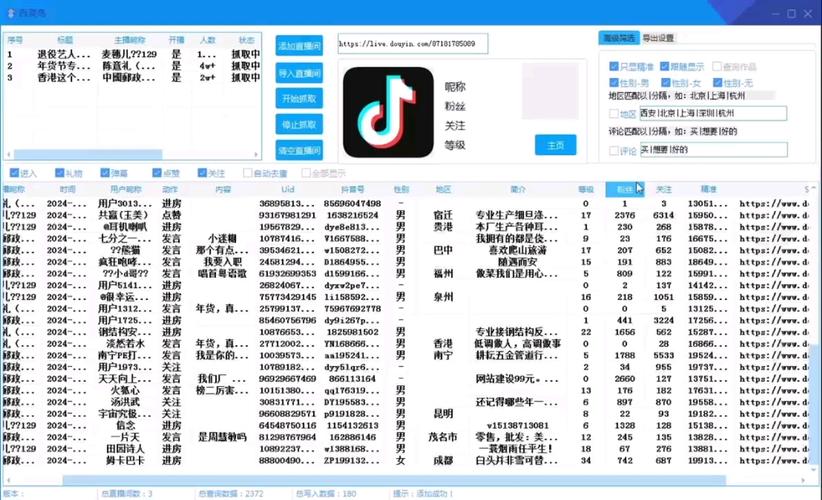Click the region cell 茂名市
This screenshot has height=500, width=822.
pyautogui.click(x=443, y=437)
